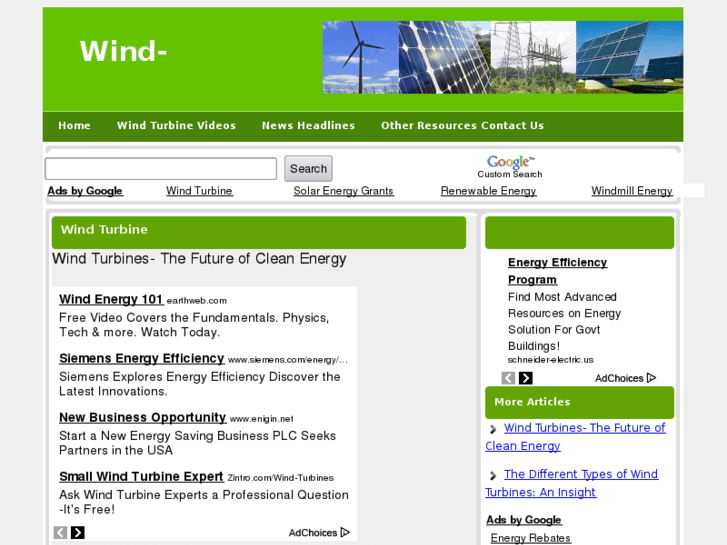This screenshot has height=545, width=727.
Task: Open the Contact Us page
Action: click(512, 125)
